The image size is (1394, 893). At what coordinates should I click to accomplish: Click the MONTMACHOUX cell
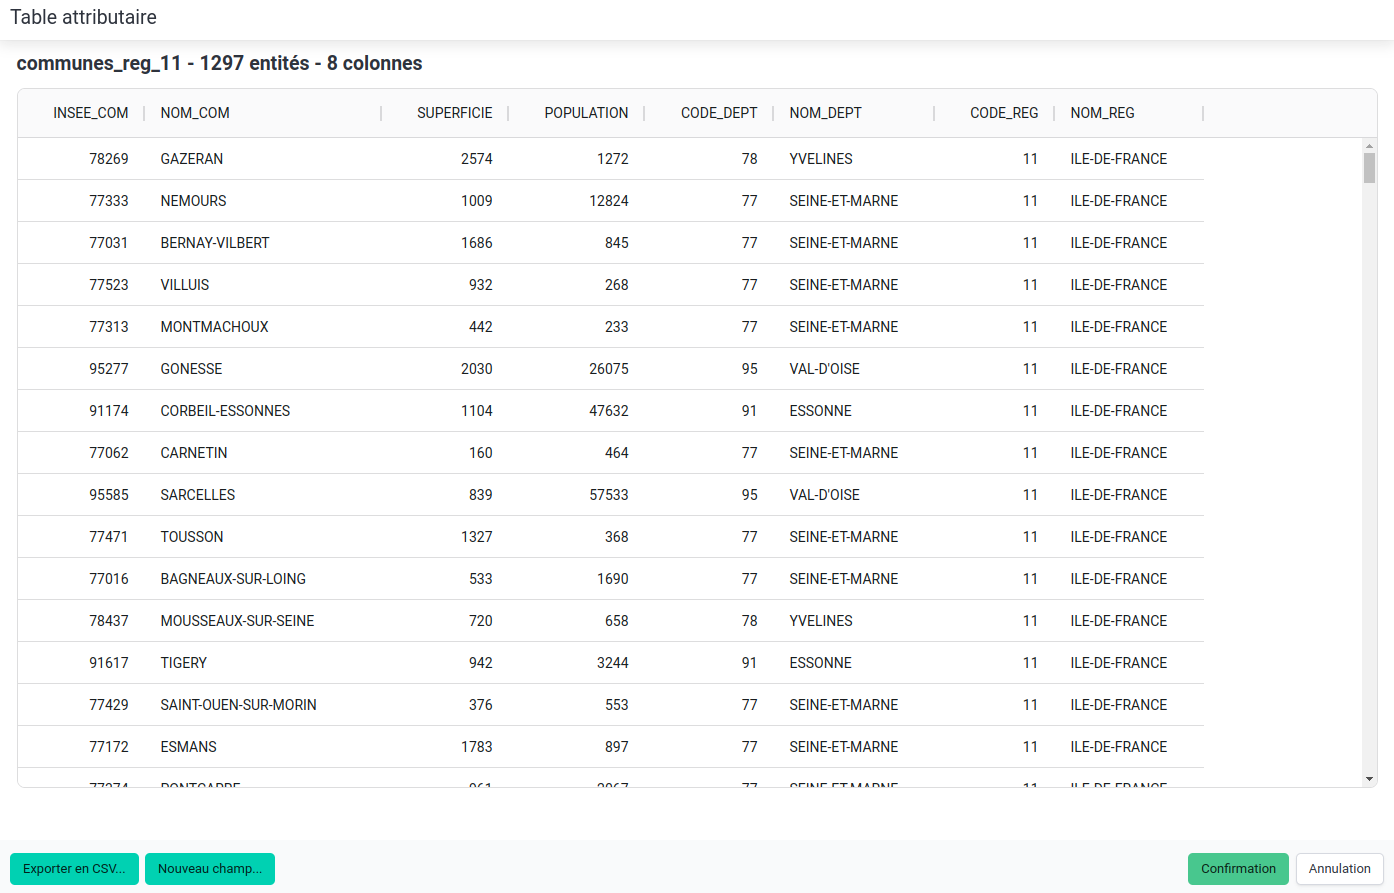215,327
